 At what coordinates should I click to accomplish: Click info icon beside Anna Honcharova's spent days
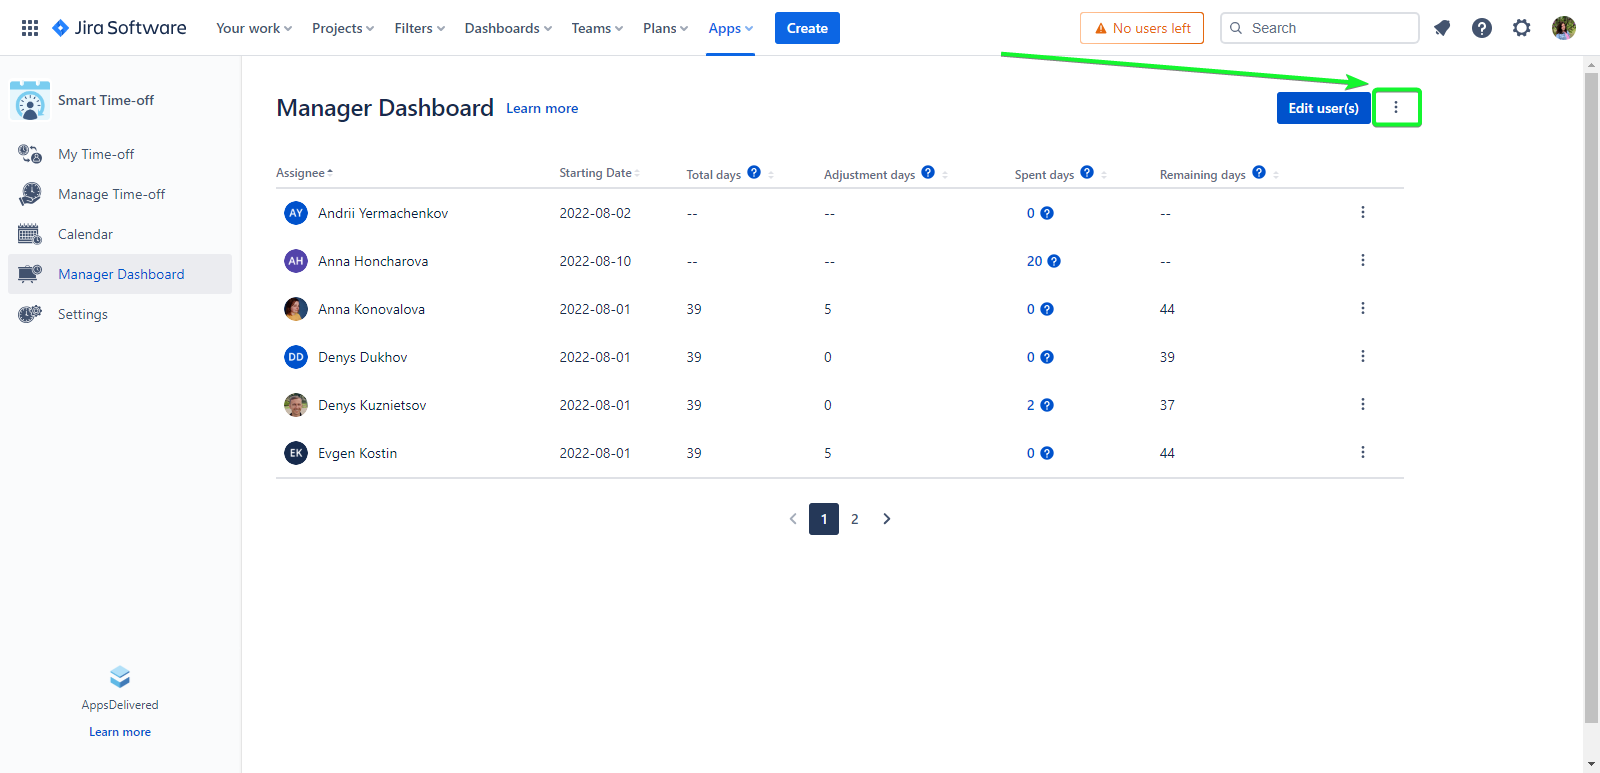coord(1054,261)
